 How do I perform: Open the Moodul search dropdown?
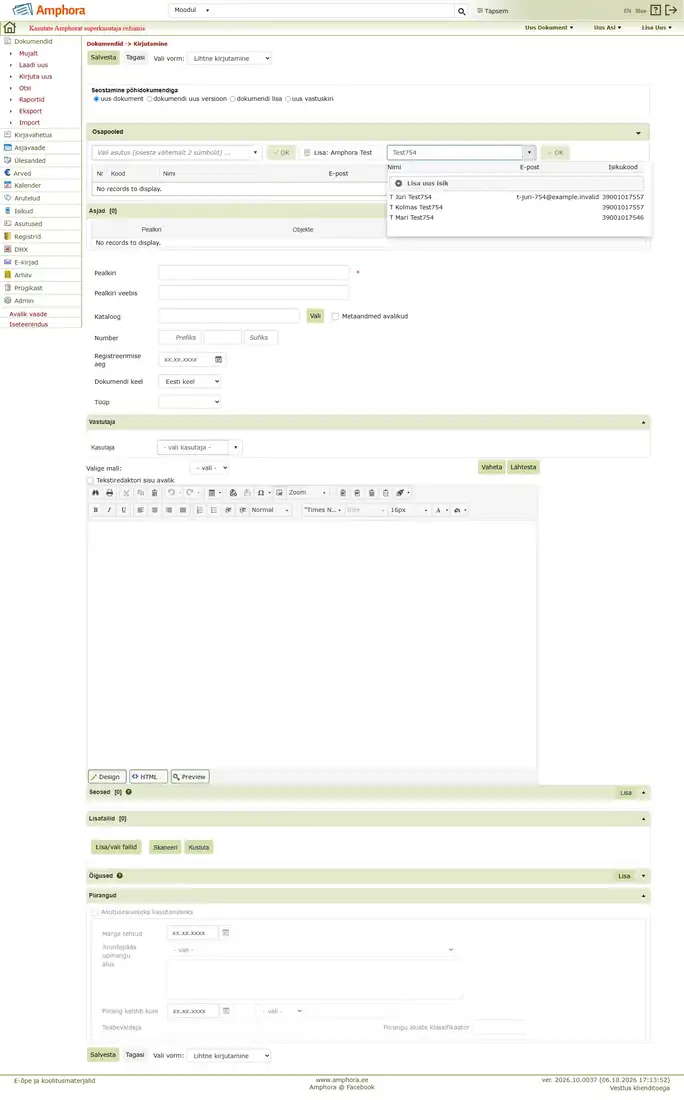191,11
